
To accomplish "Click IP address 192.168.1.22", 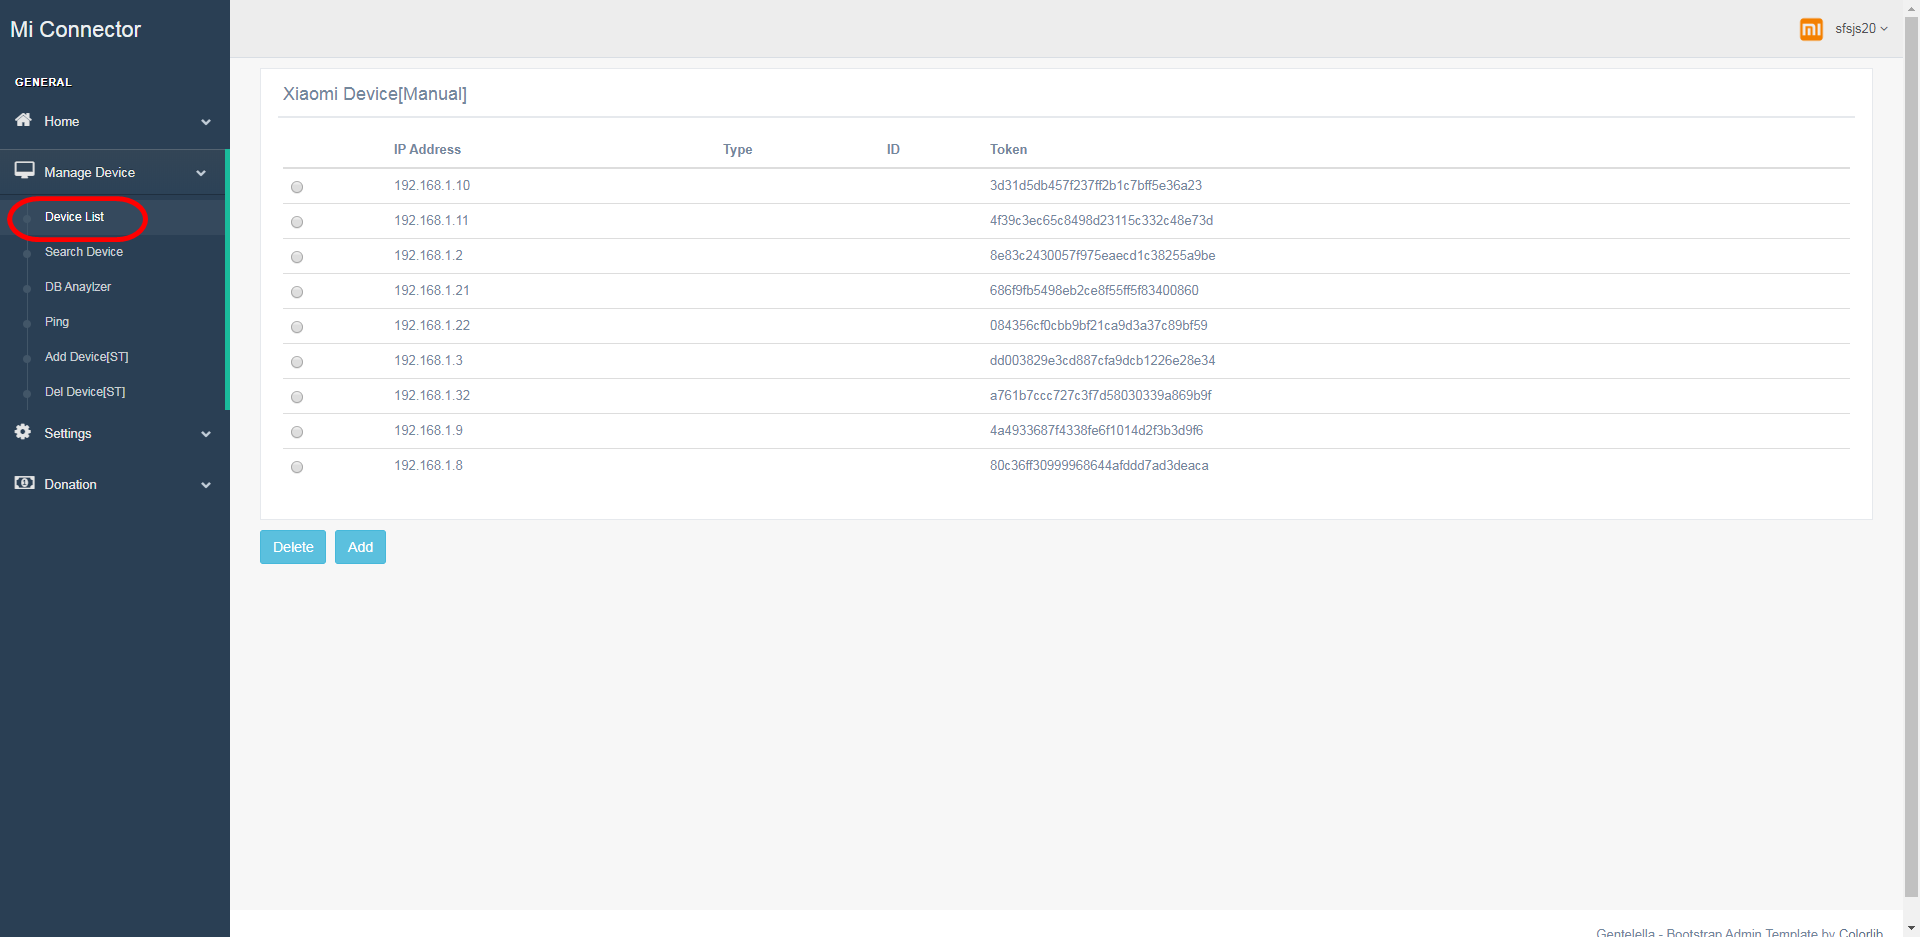I will [432, 325].
